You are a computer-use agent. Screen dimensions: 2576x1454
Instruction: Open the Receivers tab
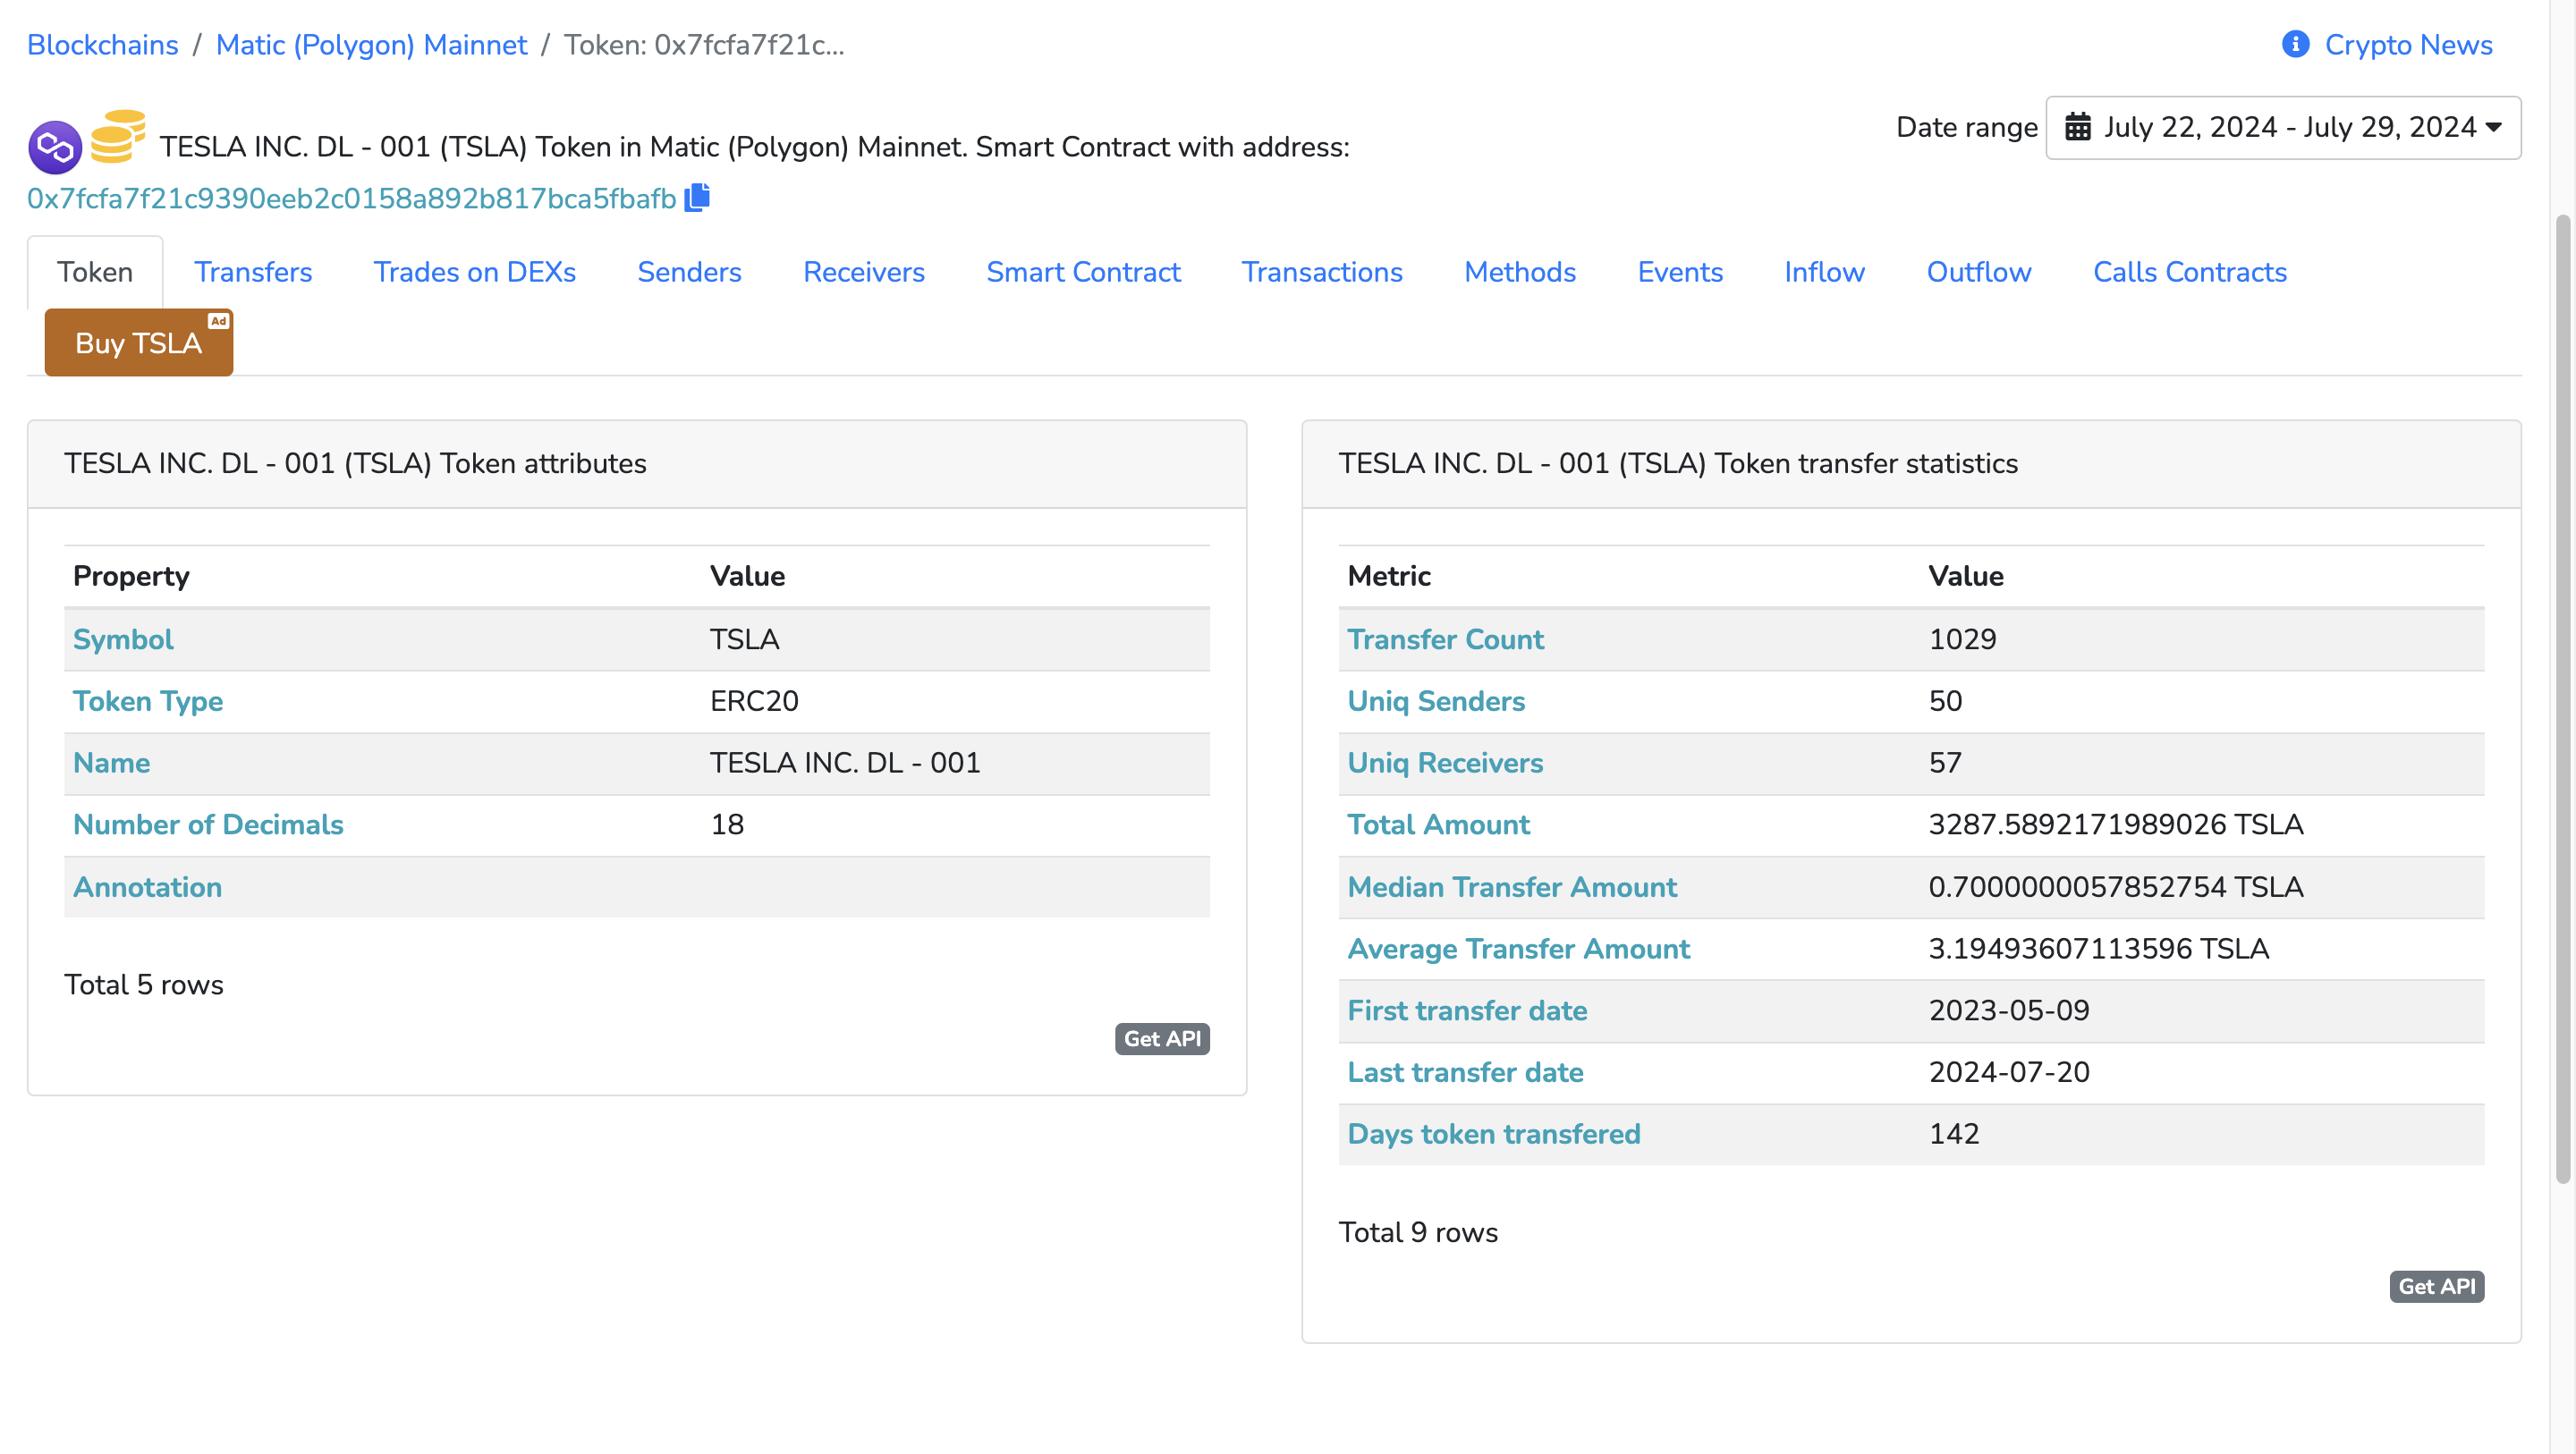864,272
